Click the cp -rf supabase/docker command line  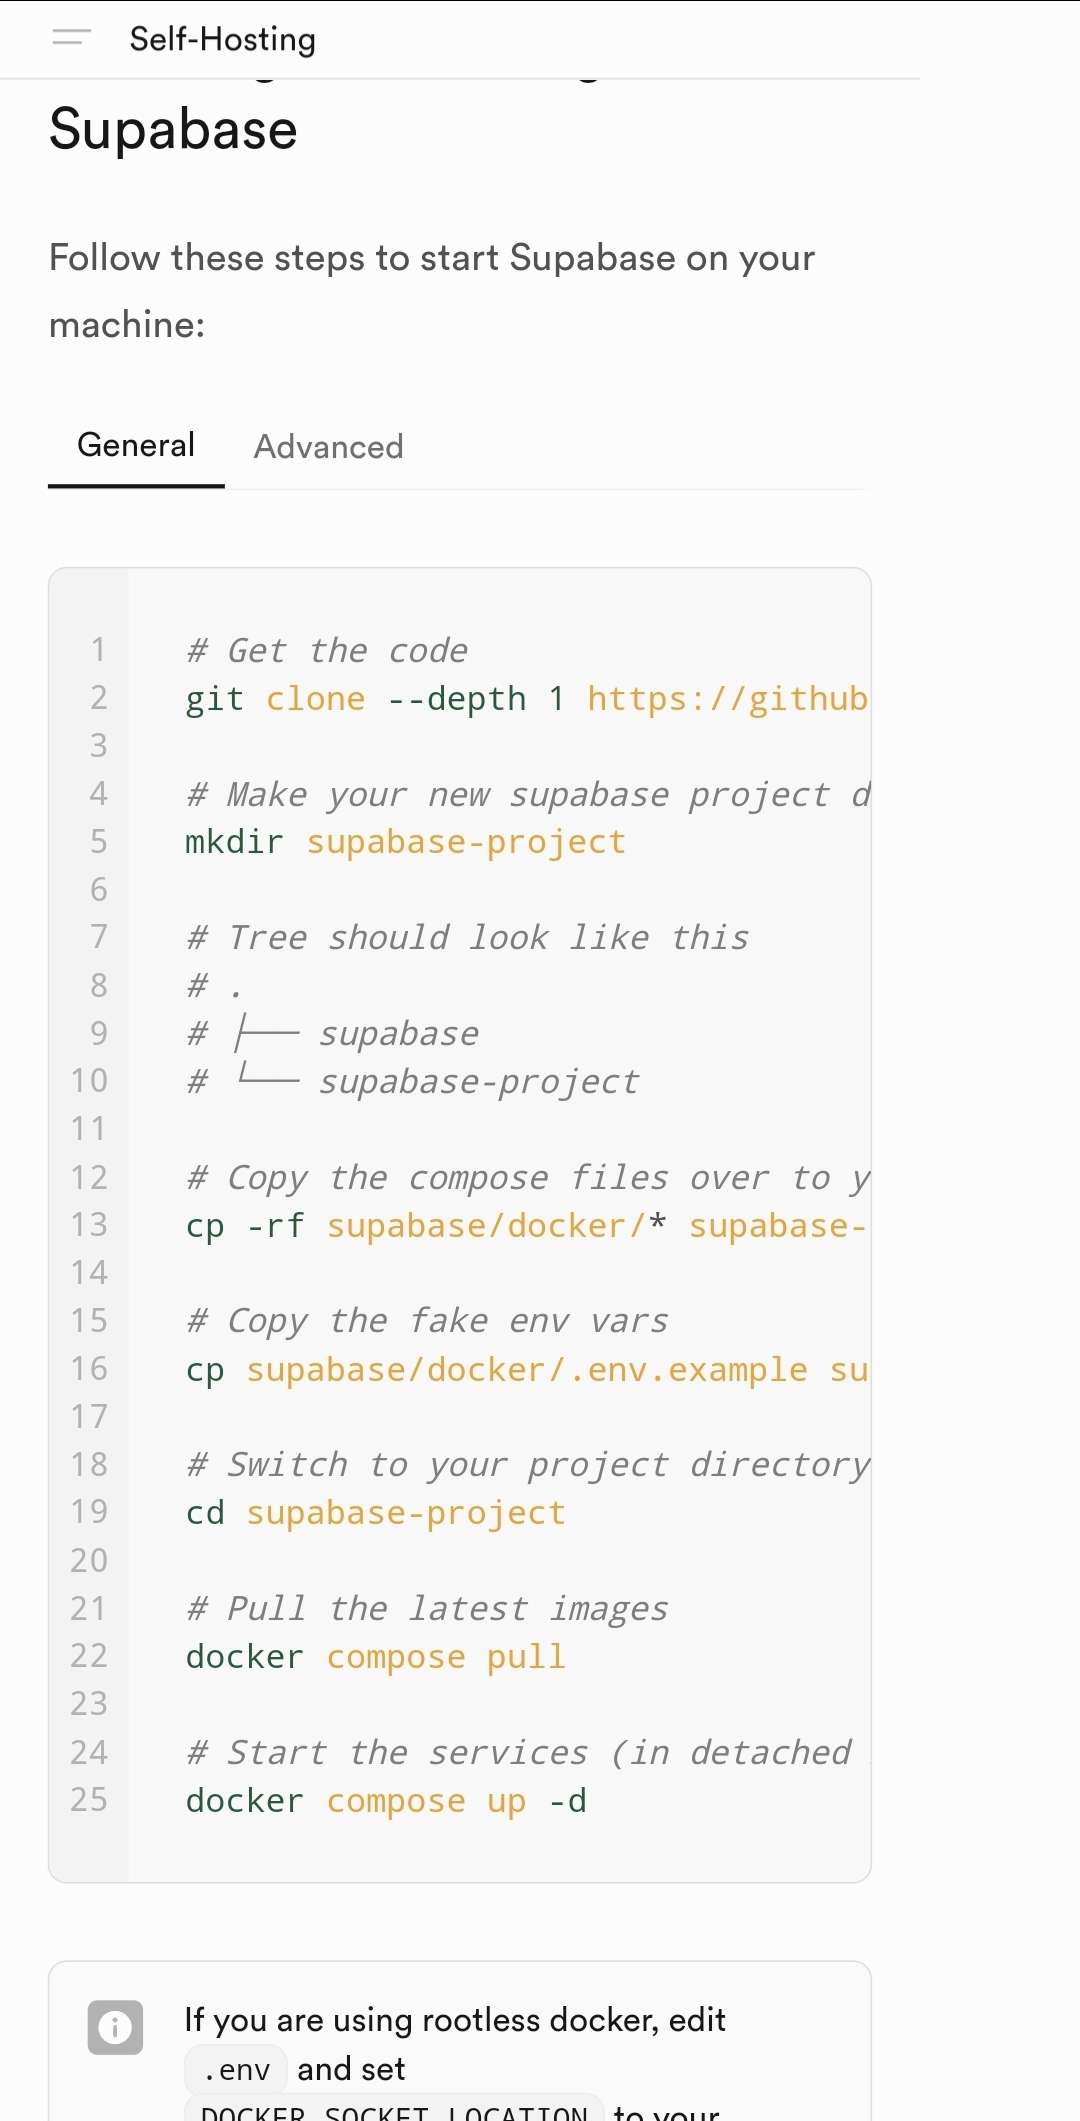pos(525,1226)
